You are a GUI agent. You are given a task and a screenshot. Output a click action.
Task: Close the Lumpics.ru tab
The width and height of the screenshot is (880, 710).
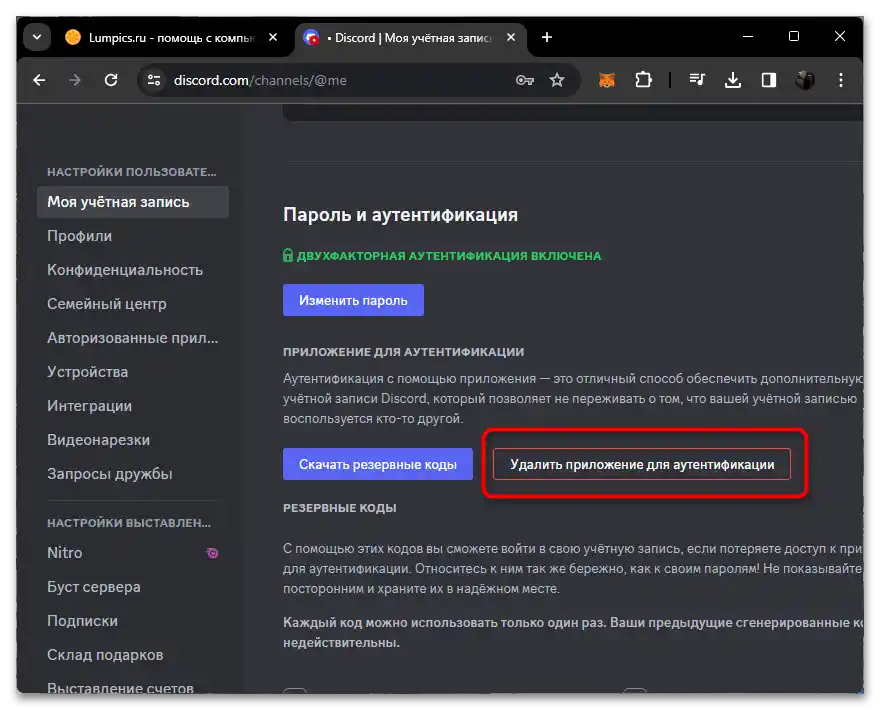click(273, 38)
